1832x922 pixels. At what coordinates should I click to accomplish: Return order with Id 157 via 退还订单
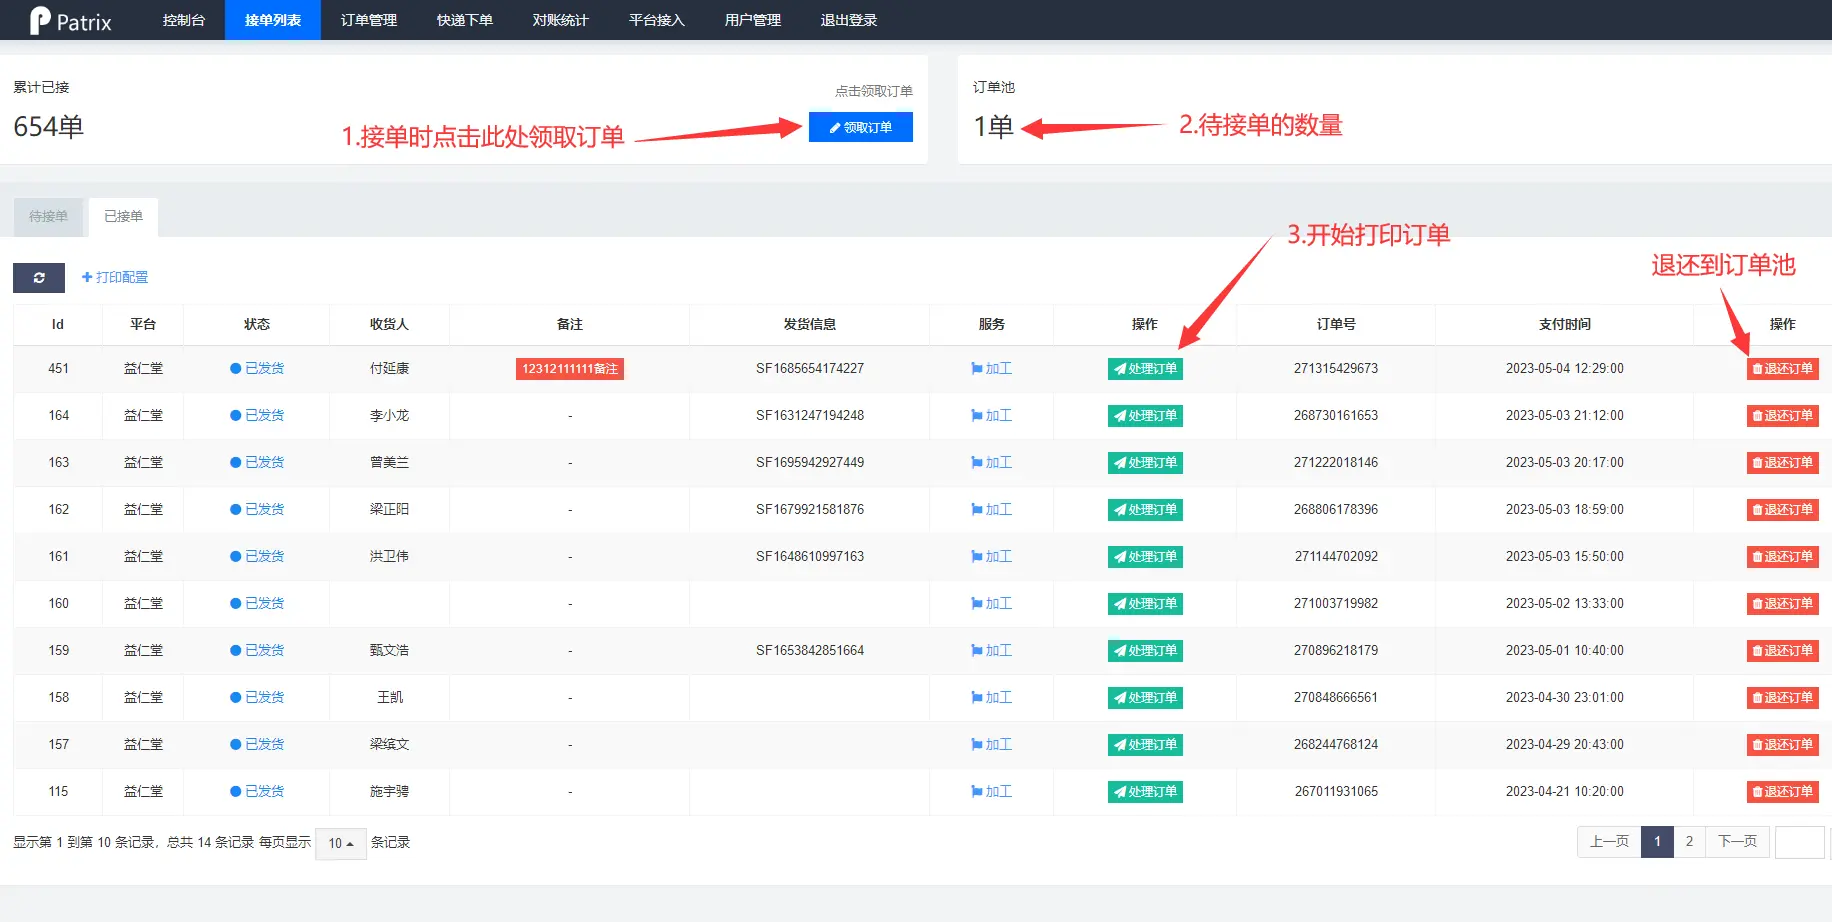[x=1783, y=745]
